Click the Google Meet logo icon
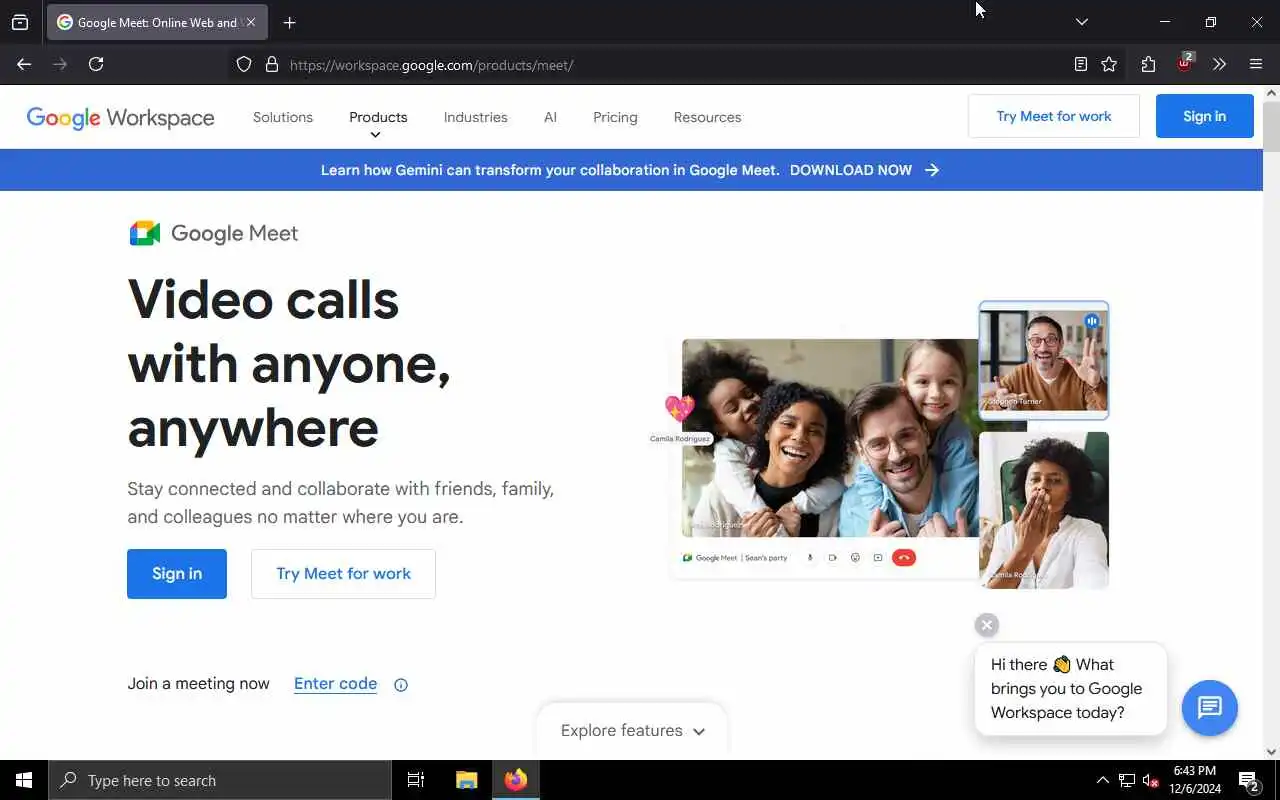 [145, 233]
